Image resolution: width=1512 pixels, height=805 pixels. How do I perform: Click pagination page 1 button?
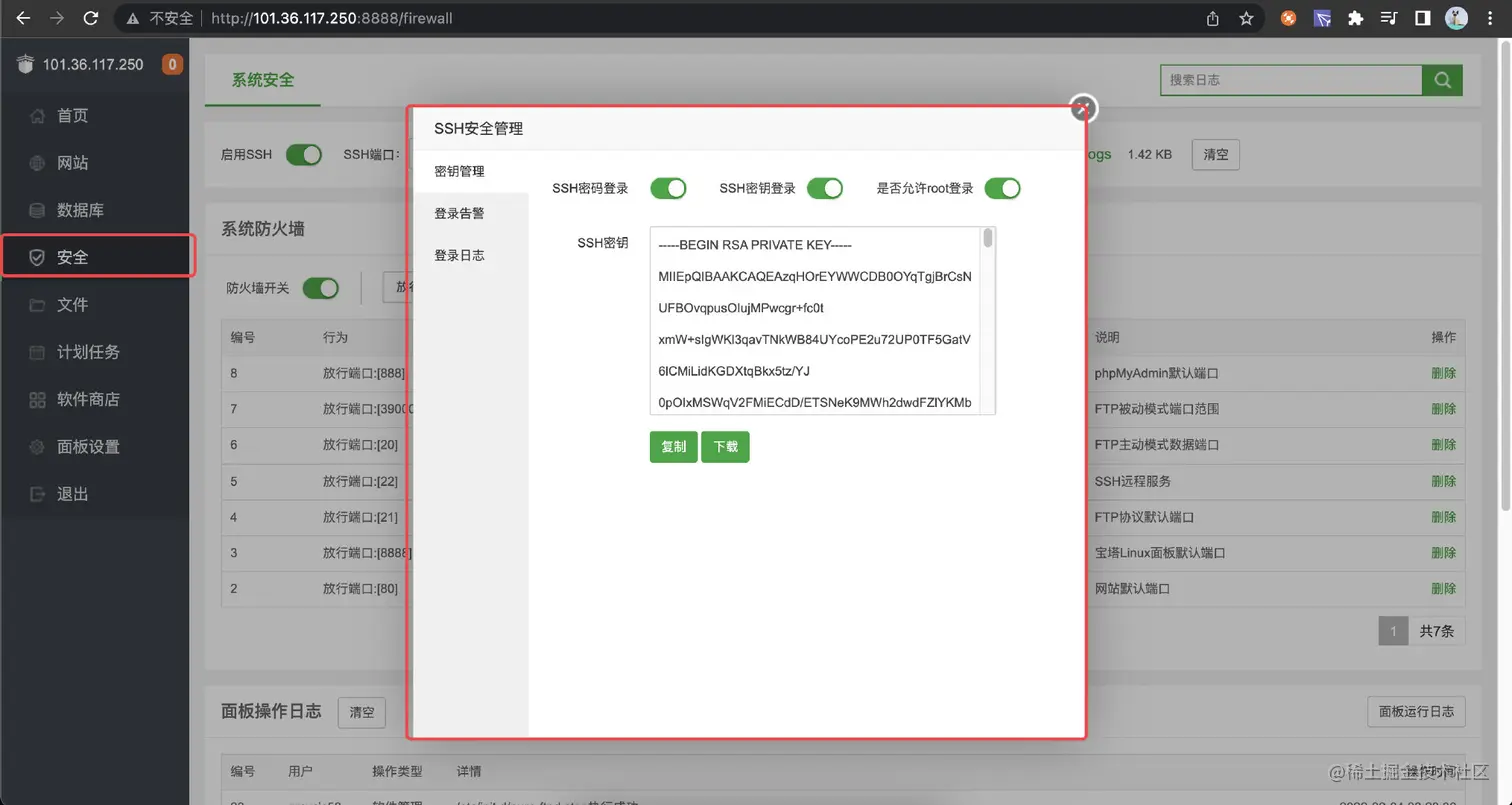(x=1393, y=631)
